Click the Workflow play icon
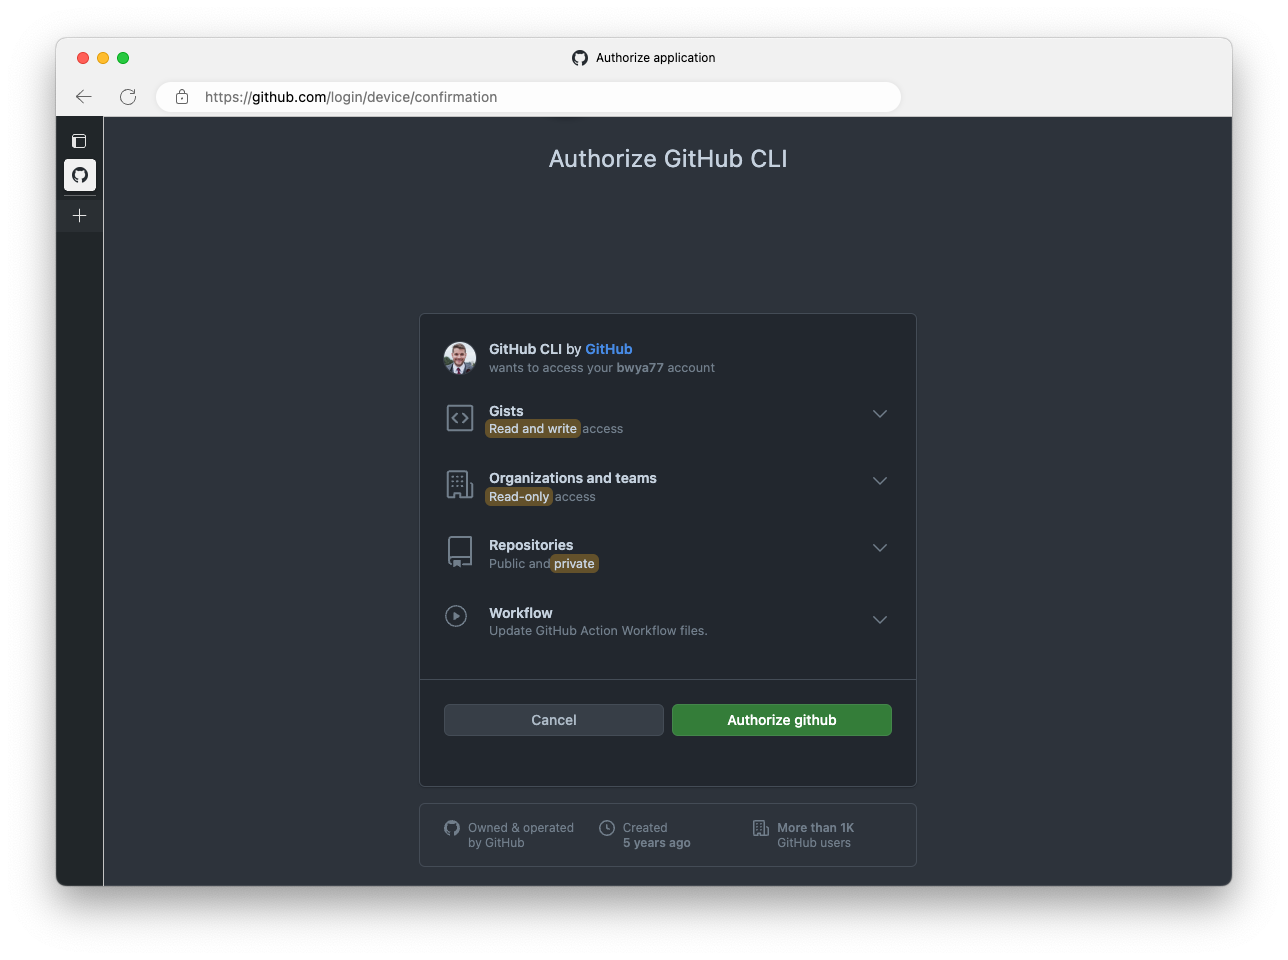Screen dimensions: 1288x960 pyautogui.click(x=456, y=616)
